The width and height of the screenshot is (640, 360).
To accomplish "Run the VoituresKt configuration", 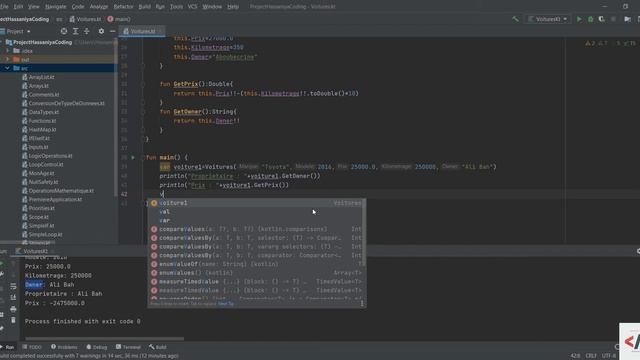I will click(x=579, y=19).
